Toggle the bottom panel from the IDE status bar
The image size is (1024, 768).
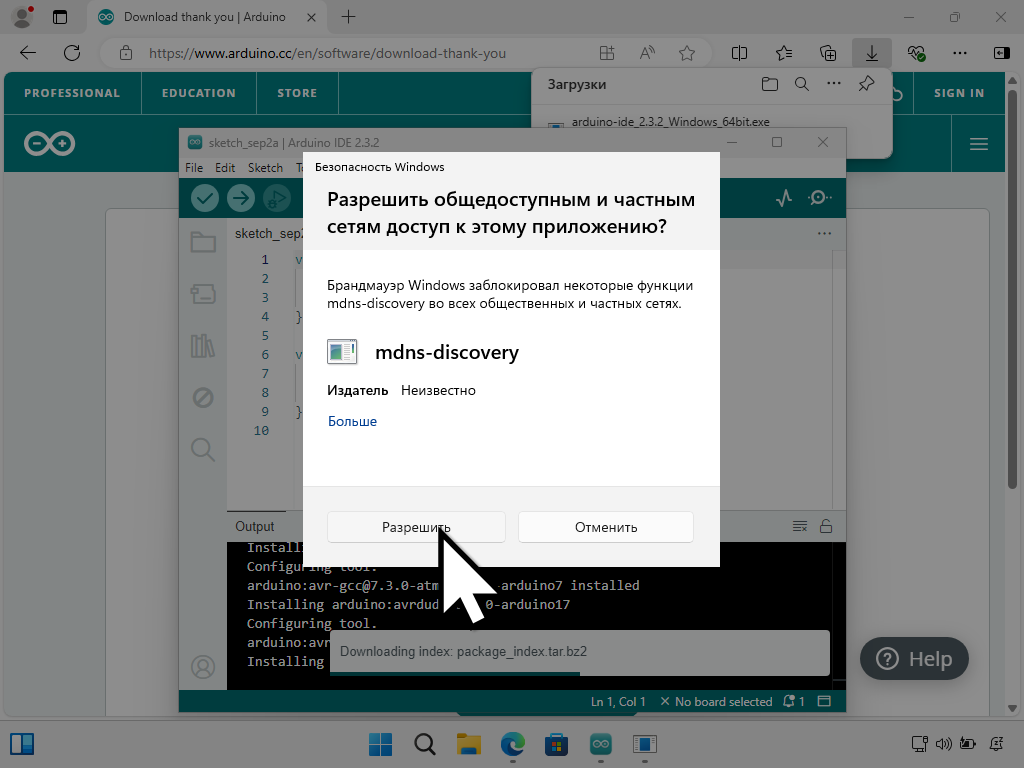click(x=824, y=701)
